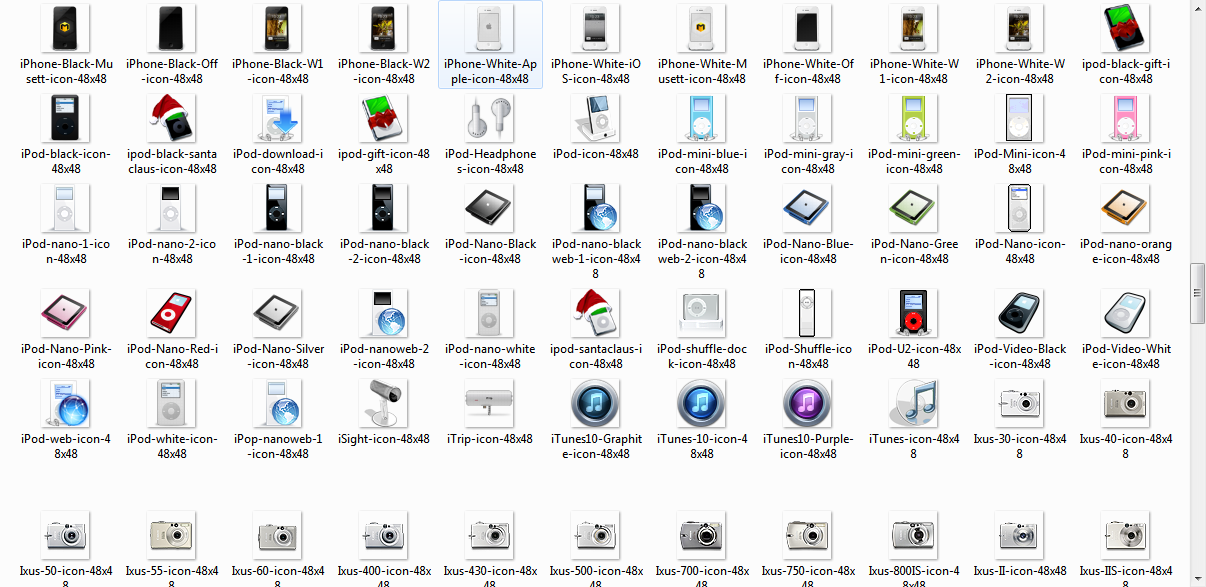Click the iPod-Nano-Black file name label
The width and height of the screenshot is (1206, 587).
point(490,251)
